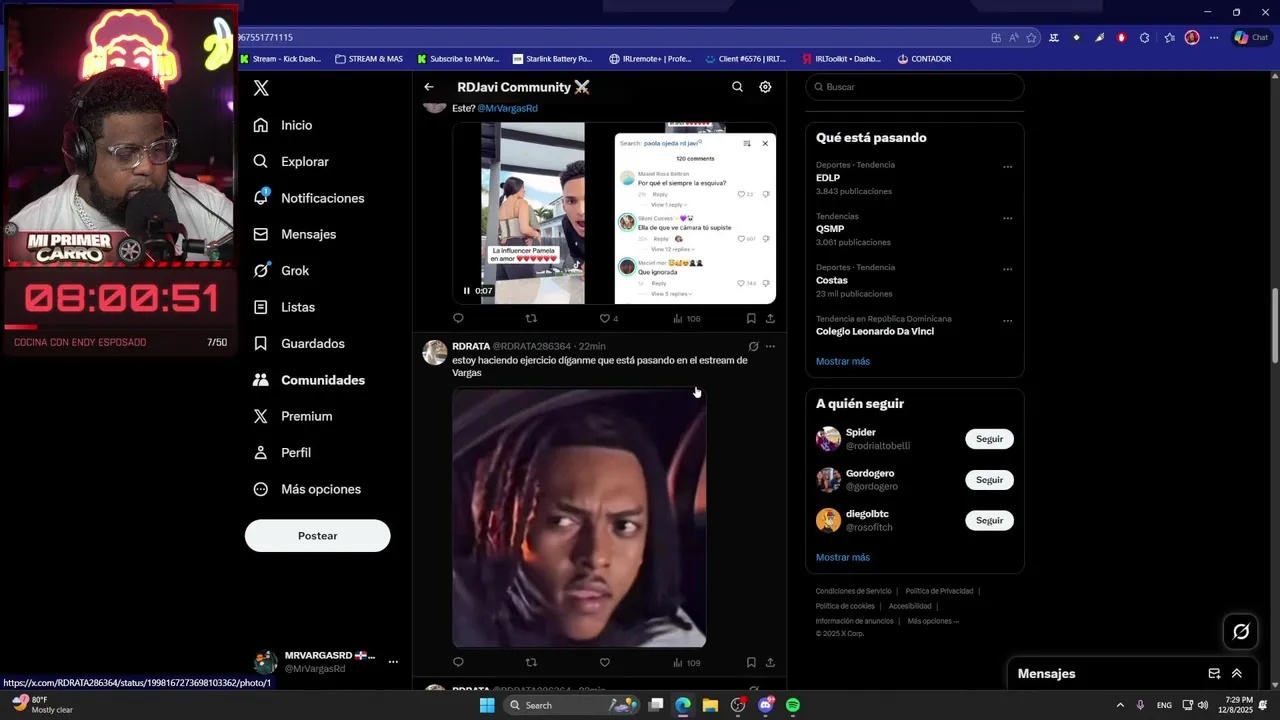Open more options for QSMP trend
Screen dimensions: 1280x720
[1007, 218]
